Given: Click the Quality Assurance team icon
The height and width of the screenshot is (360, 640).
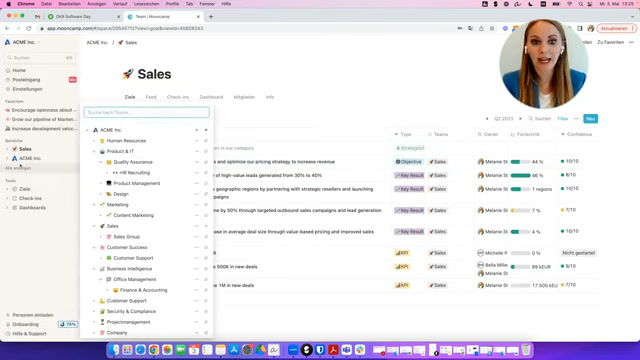Looking at the screenshot, I should (109, 162).
